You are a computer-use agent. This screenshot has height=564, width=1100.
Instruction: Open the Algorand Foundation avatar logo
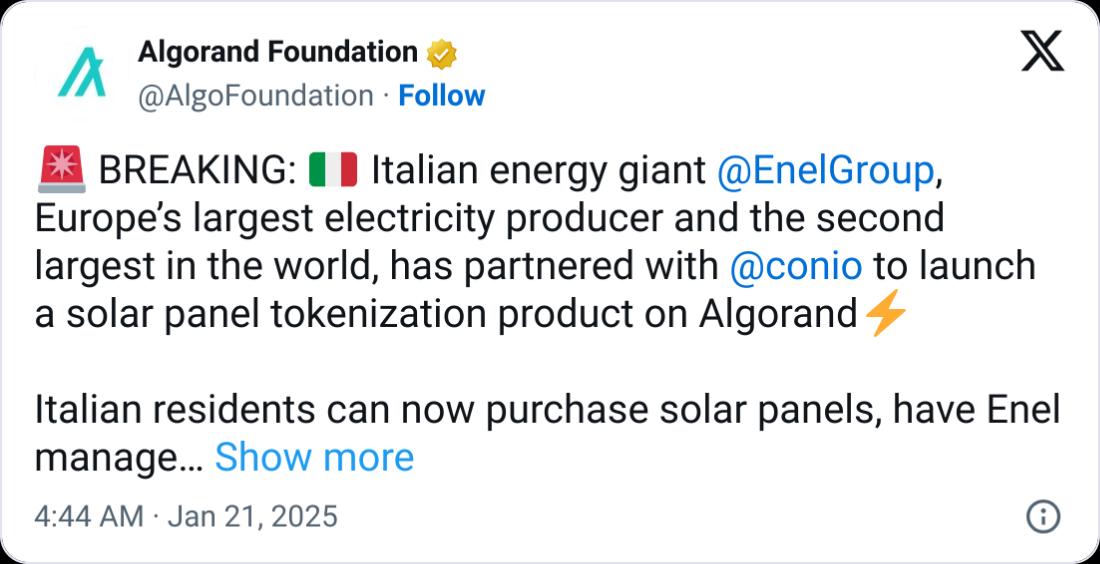(x=81, y=72)
